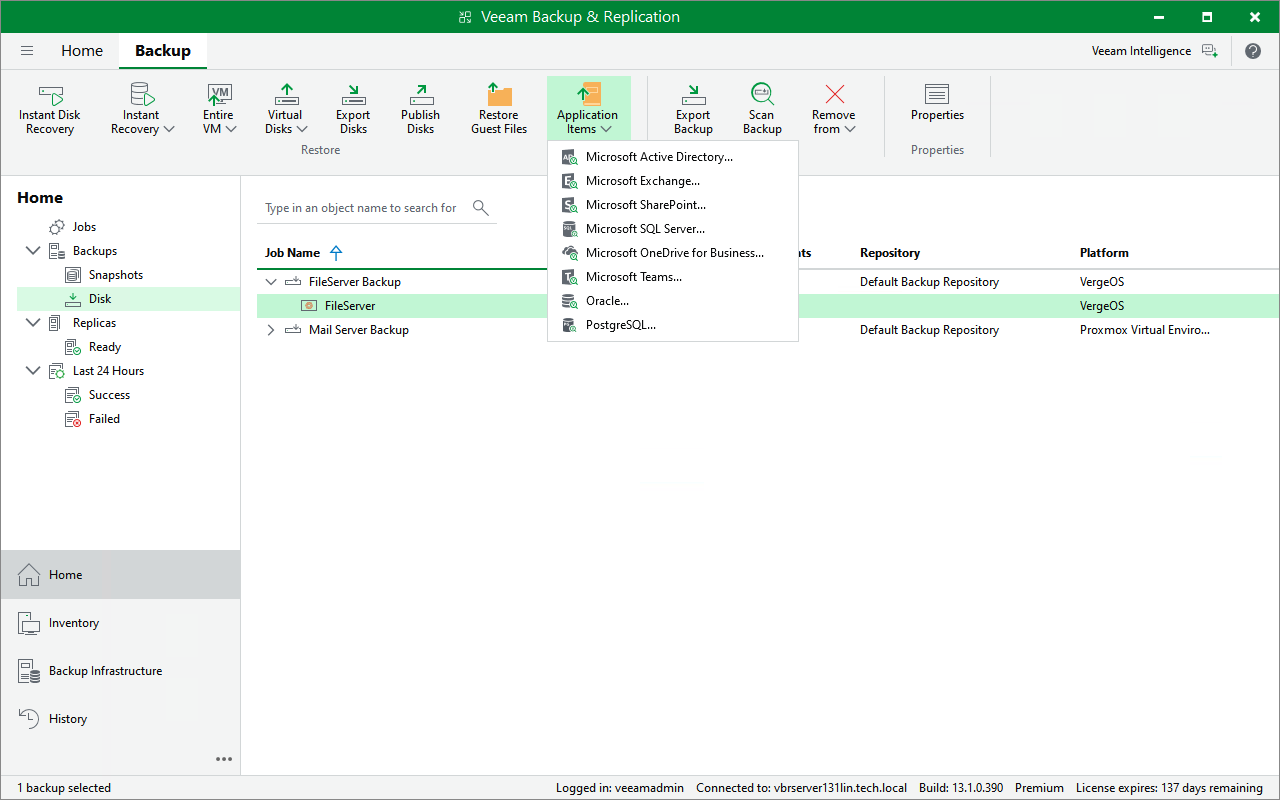Open the hamburger main menu
The image size is (1280, 800).
tap(27, 51)
